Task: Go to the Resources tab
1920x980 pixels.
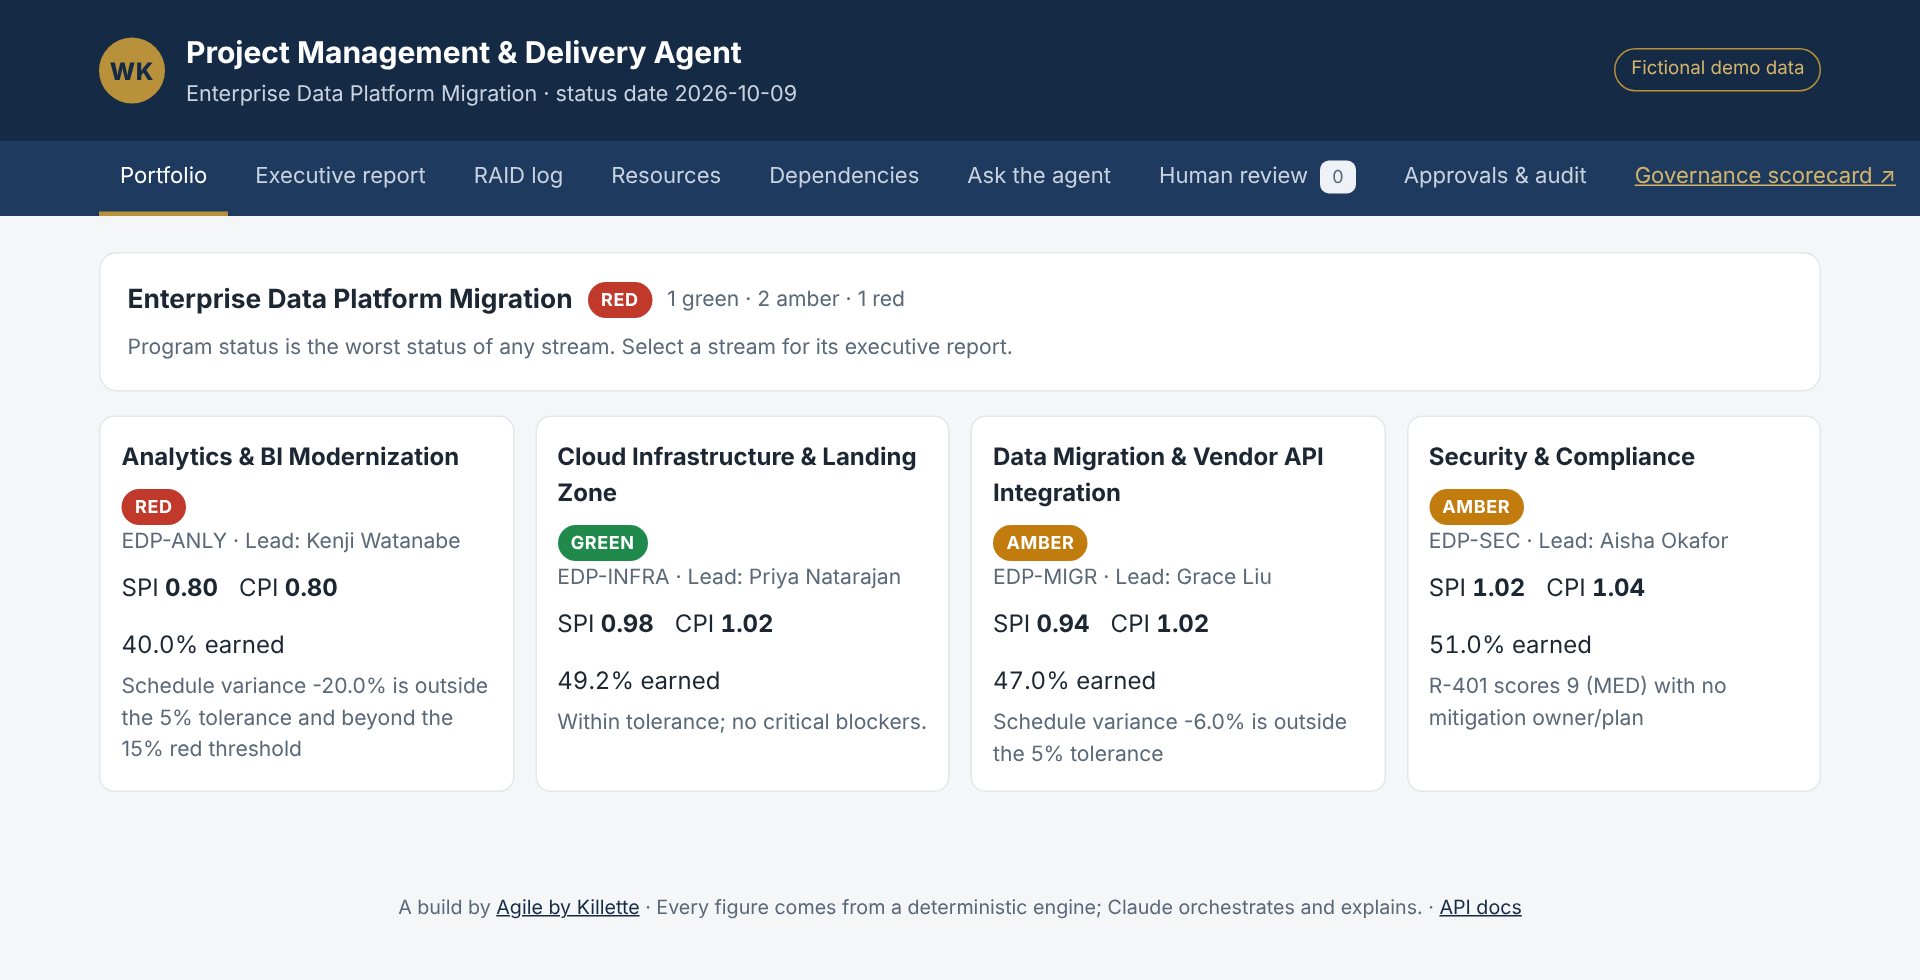Action: (x=666, y=176)
